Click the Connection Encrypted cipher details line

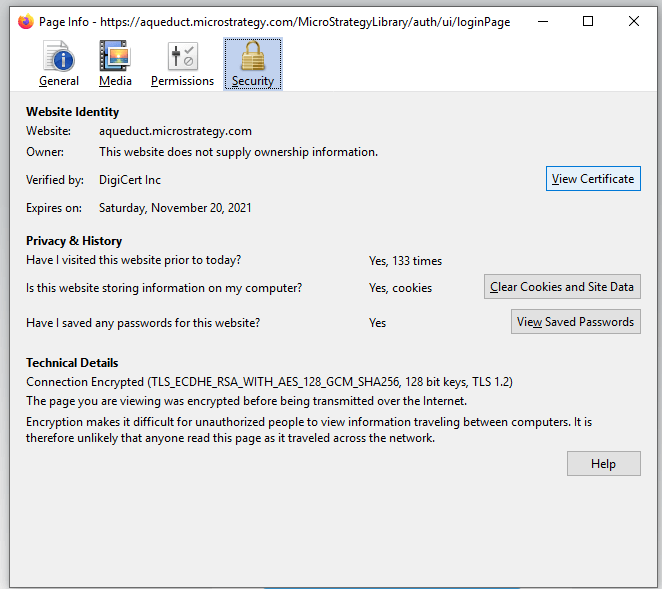click(269, 382)
